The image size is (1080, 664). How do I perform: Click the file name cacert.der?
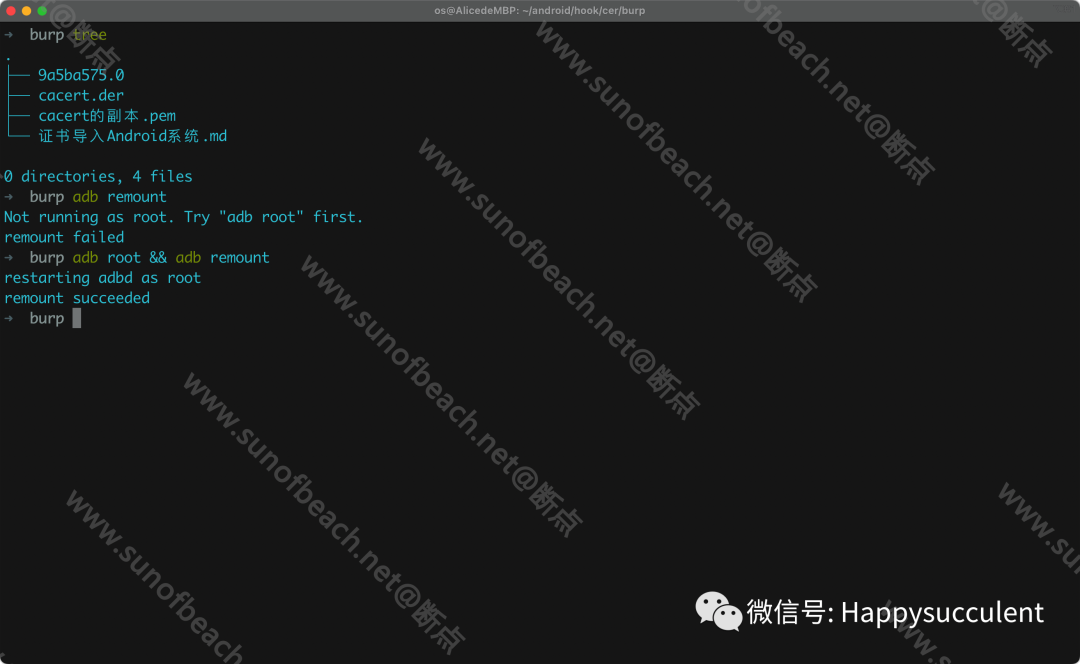click(x=81, y=95)
